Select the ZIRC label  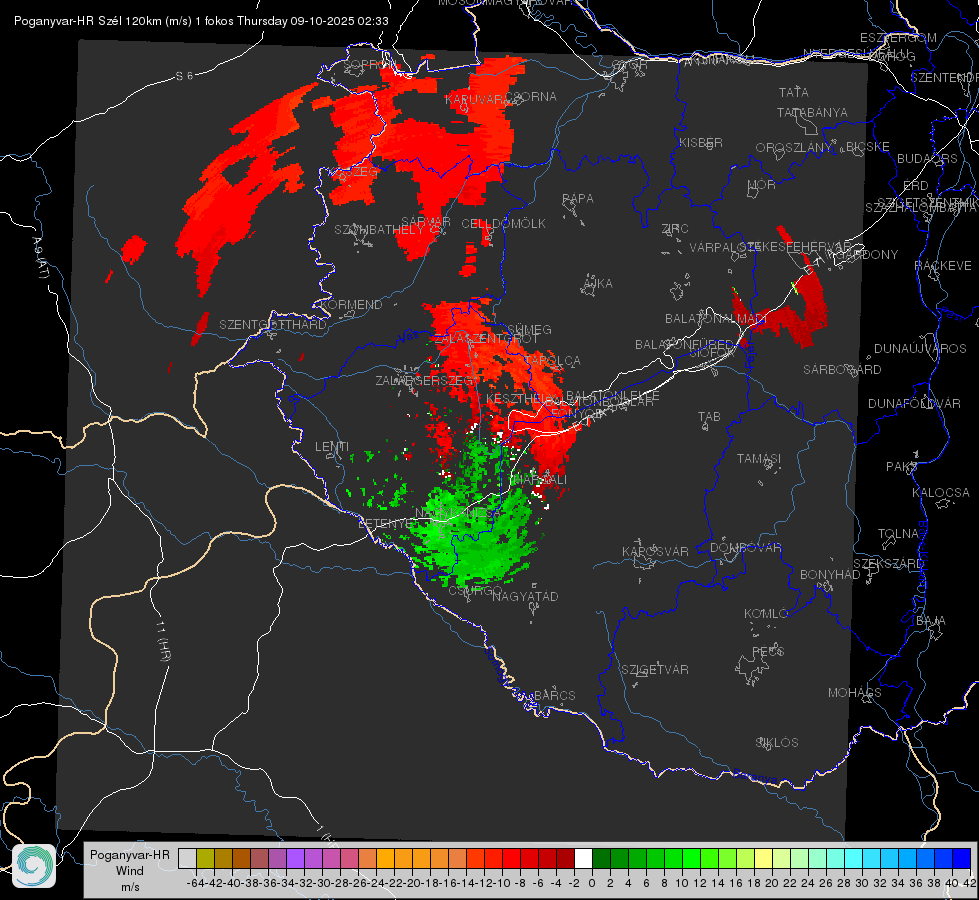[675, 229]
